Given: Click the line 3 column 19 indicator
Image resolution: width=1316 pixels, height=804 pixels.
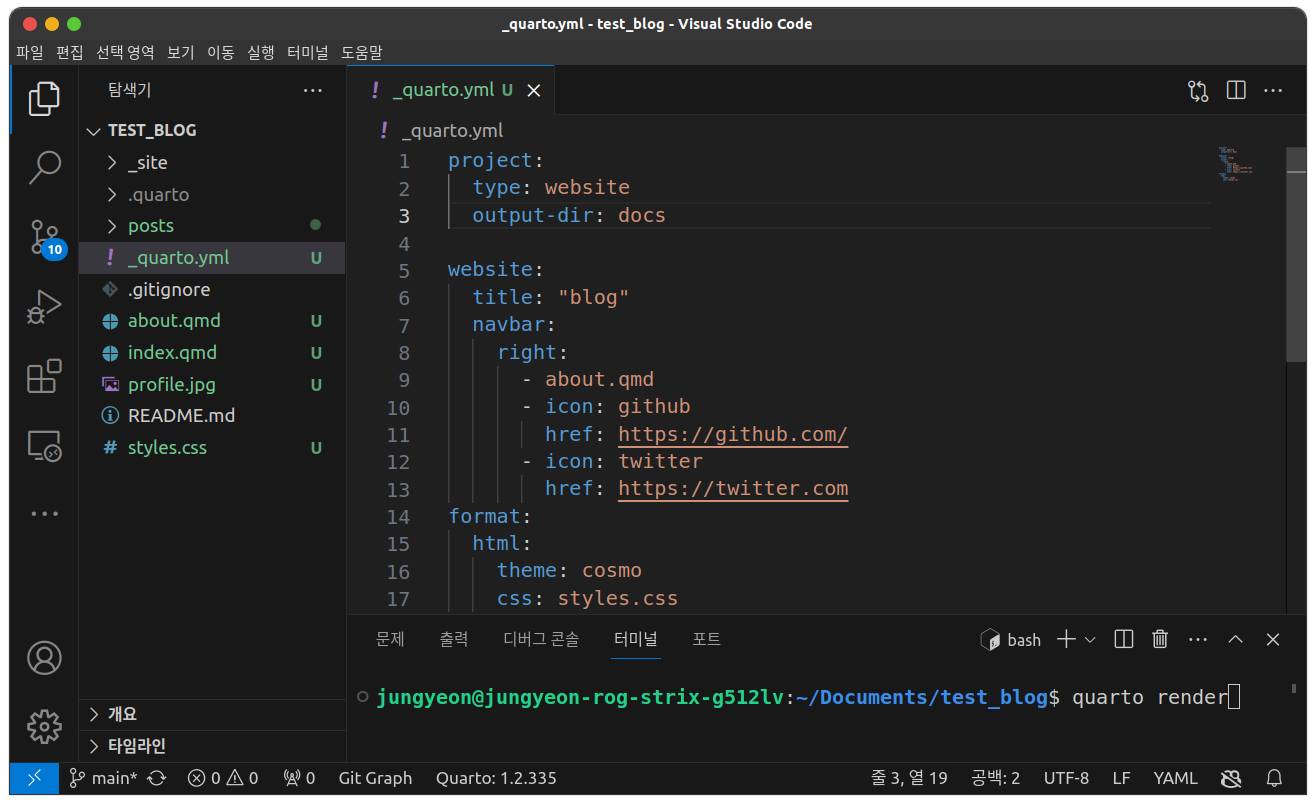Looking at the screenshot, I should pos(909,778).
